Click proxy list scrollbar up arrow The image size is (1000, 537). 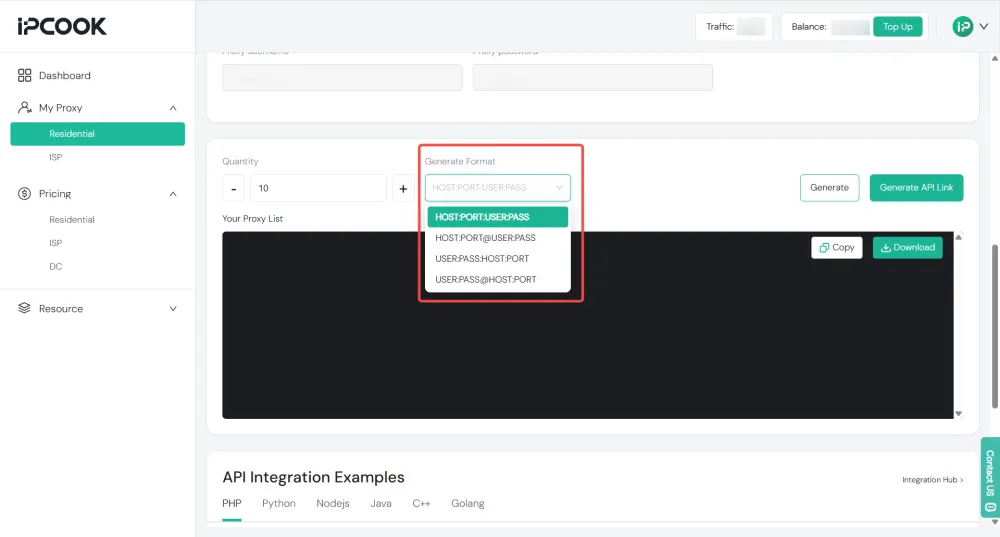click(x=959, y=237)
